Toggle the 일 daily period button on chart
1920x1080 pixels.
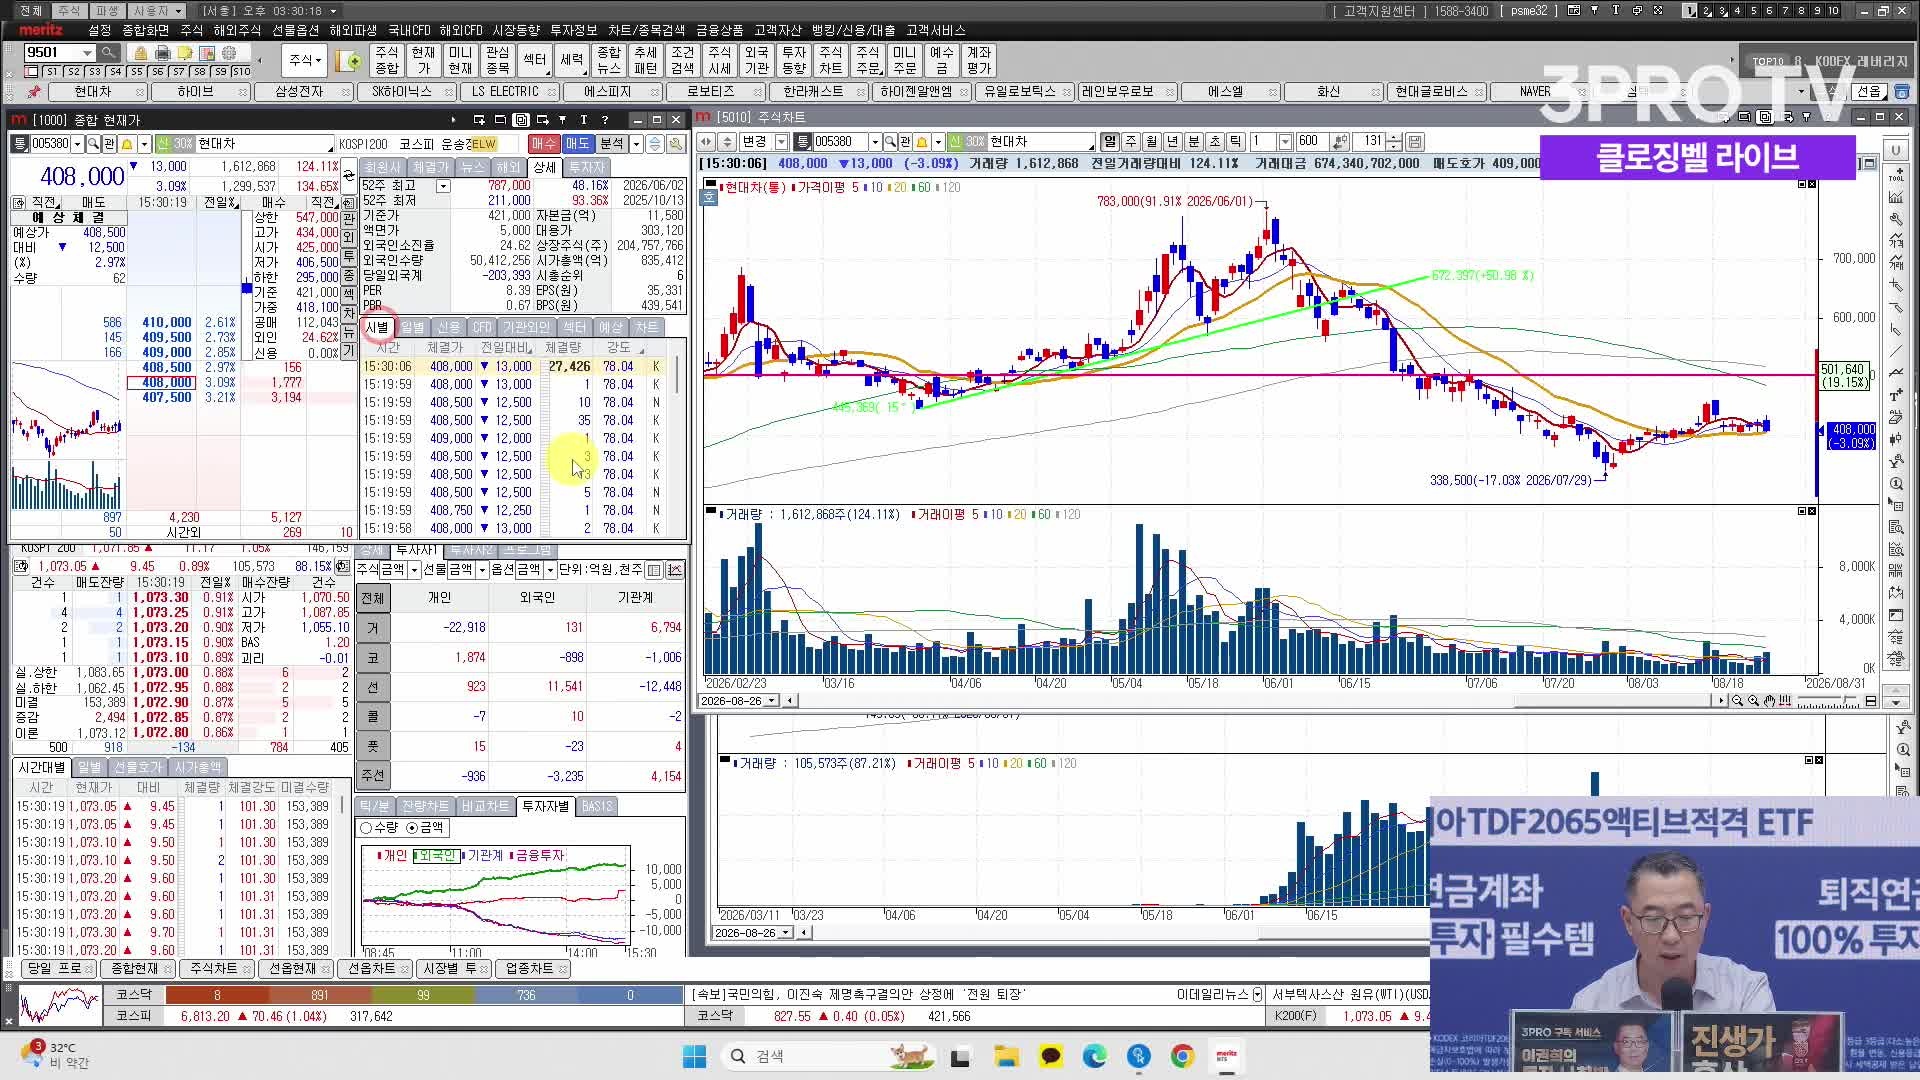click(1110, 142)
